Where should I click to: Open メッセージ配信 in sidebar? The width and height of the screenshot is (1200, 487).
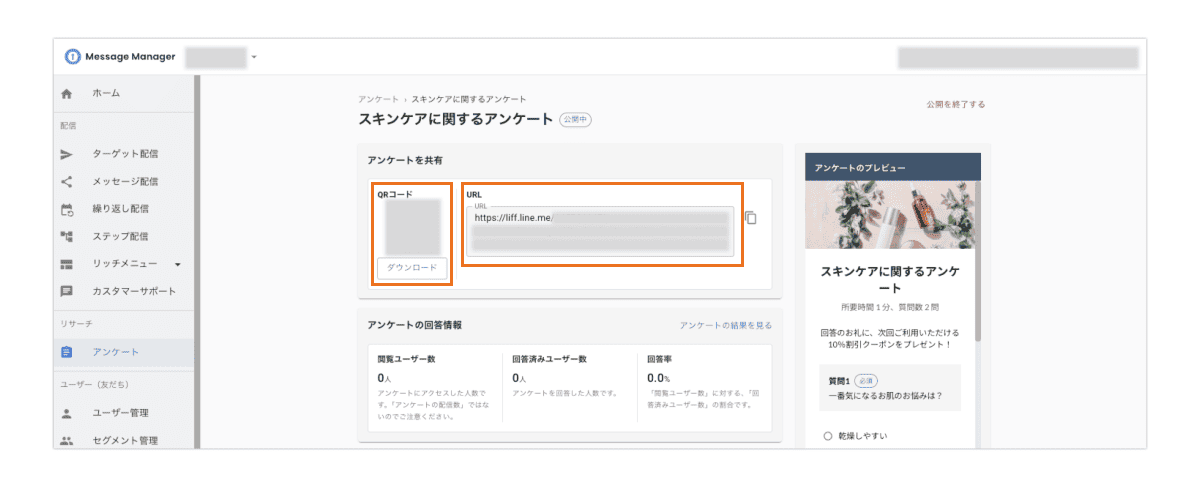click(x=125, y=182)
